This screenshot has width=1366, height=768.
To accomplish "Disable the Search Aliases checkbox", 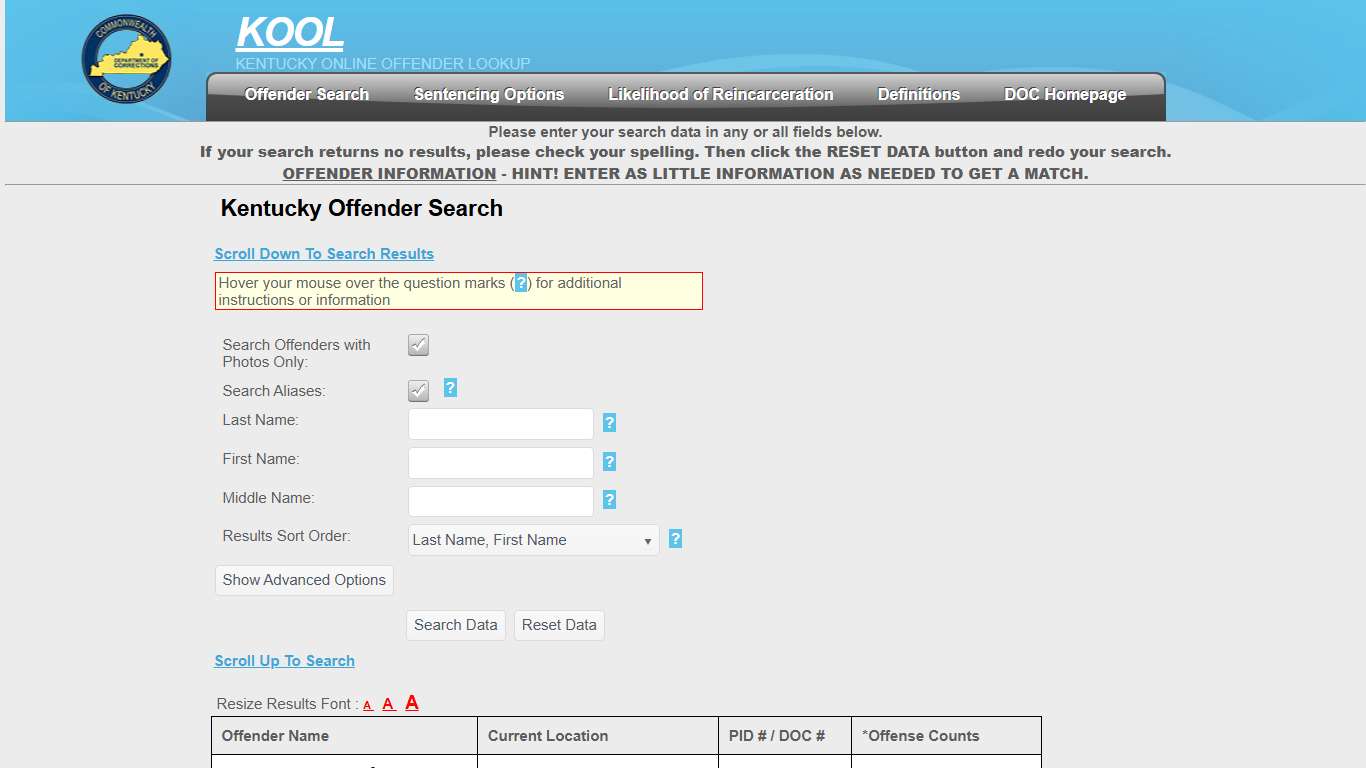I will click(x=418, y=390).
